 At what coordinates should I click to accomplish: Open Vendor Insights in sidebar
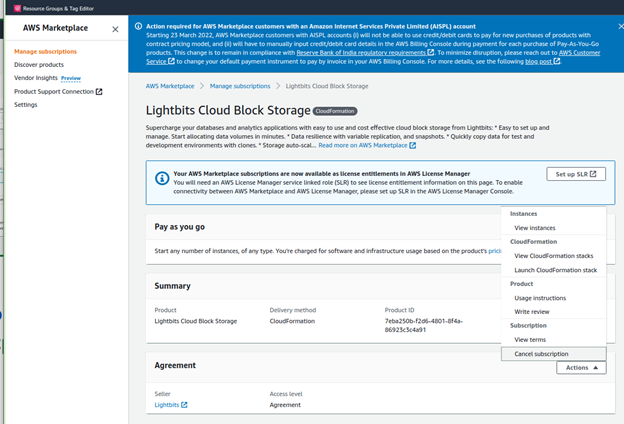click(36, 78)
